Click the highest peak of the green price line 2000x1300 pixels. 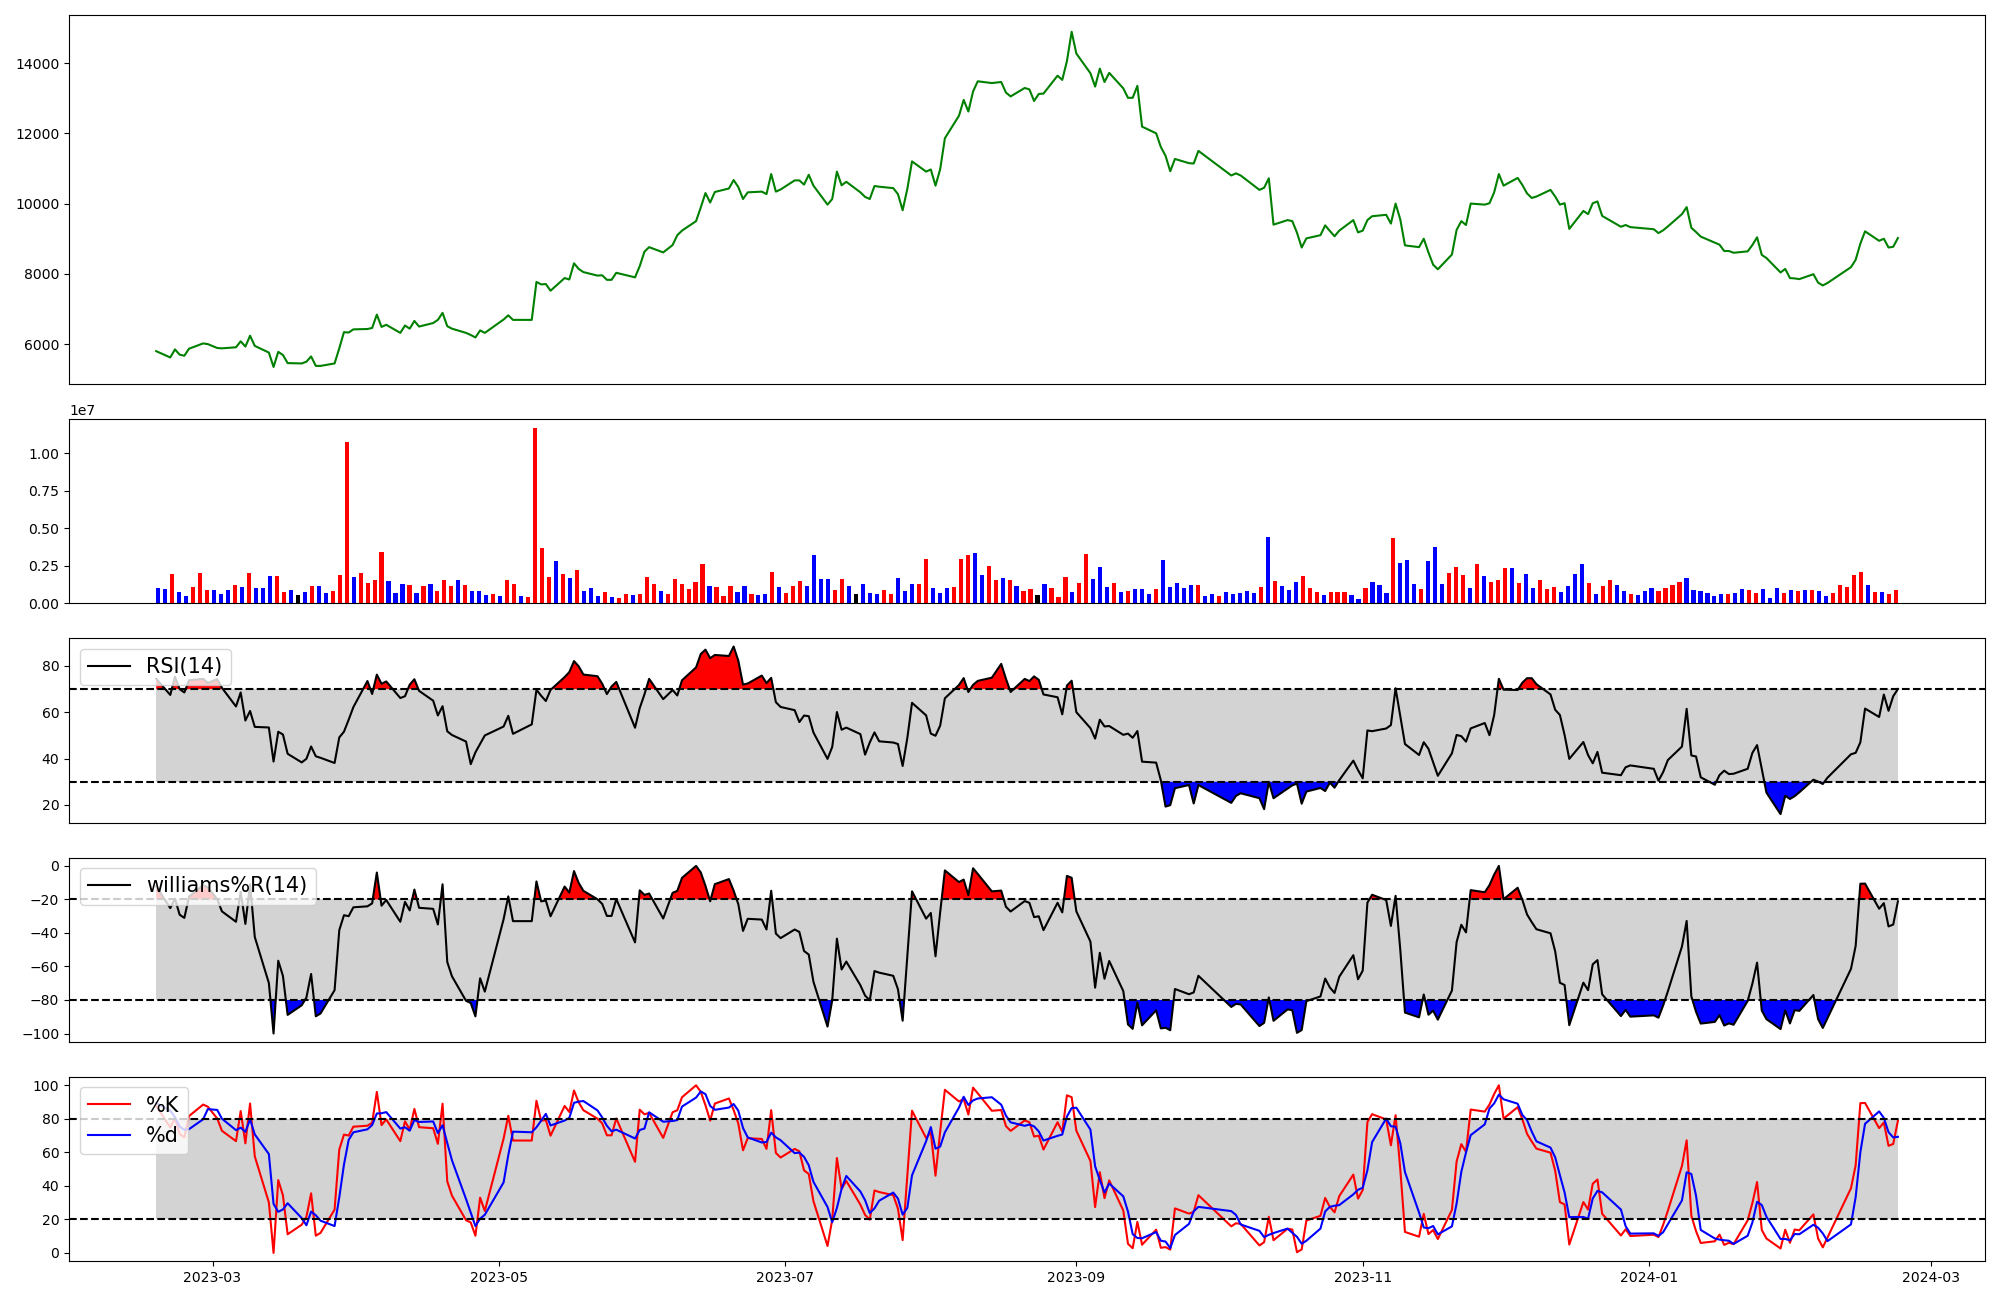click(x=1071, y=32)
